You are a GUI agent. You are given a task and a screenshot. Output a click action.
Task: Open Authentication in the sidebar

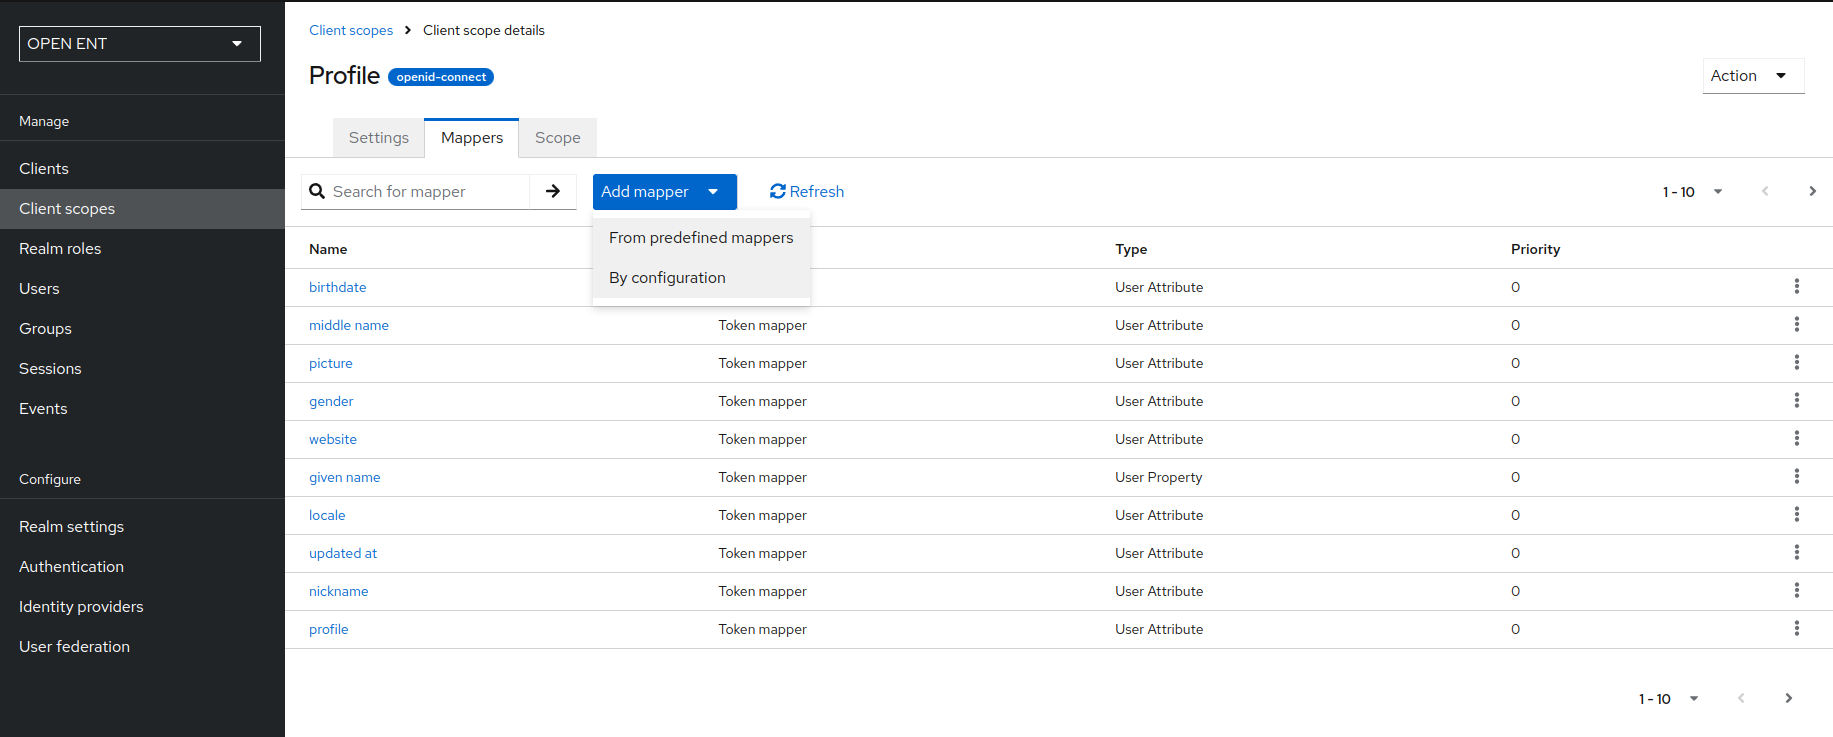[142, 567]
